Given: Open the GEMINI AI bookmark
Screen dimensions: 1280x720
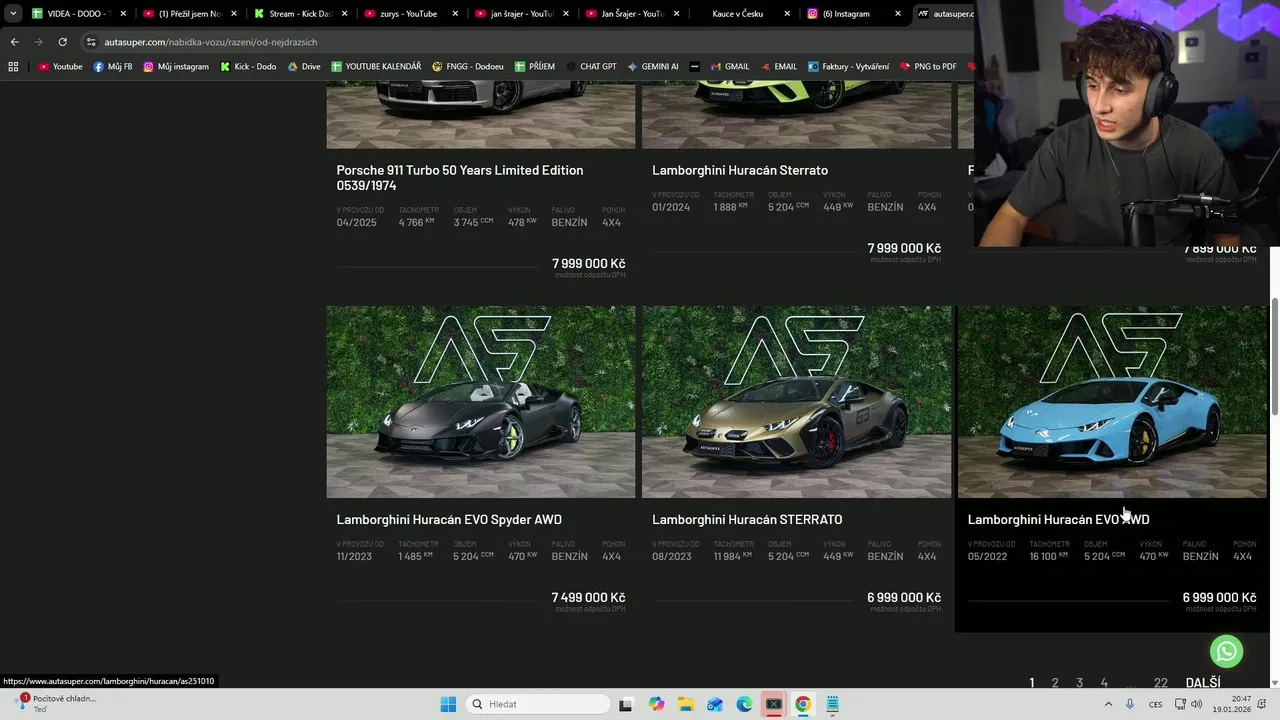Looking at the screenshot, I should pyautogui.click(x=653, y=67).
